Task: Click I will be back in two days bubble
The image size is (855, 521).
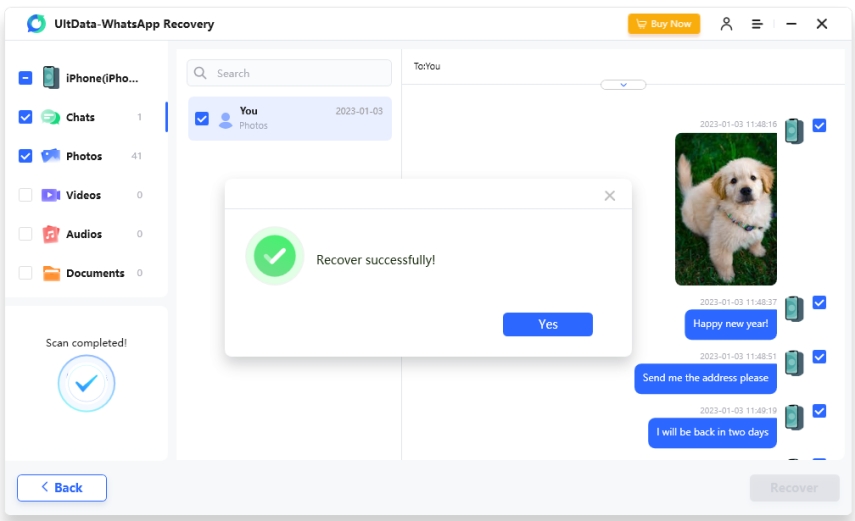Action: [712, 433]
